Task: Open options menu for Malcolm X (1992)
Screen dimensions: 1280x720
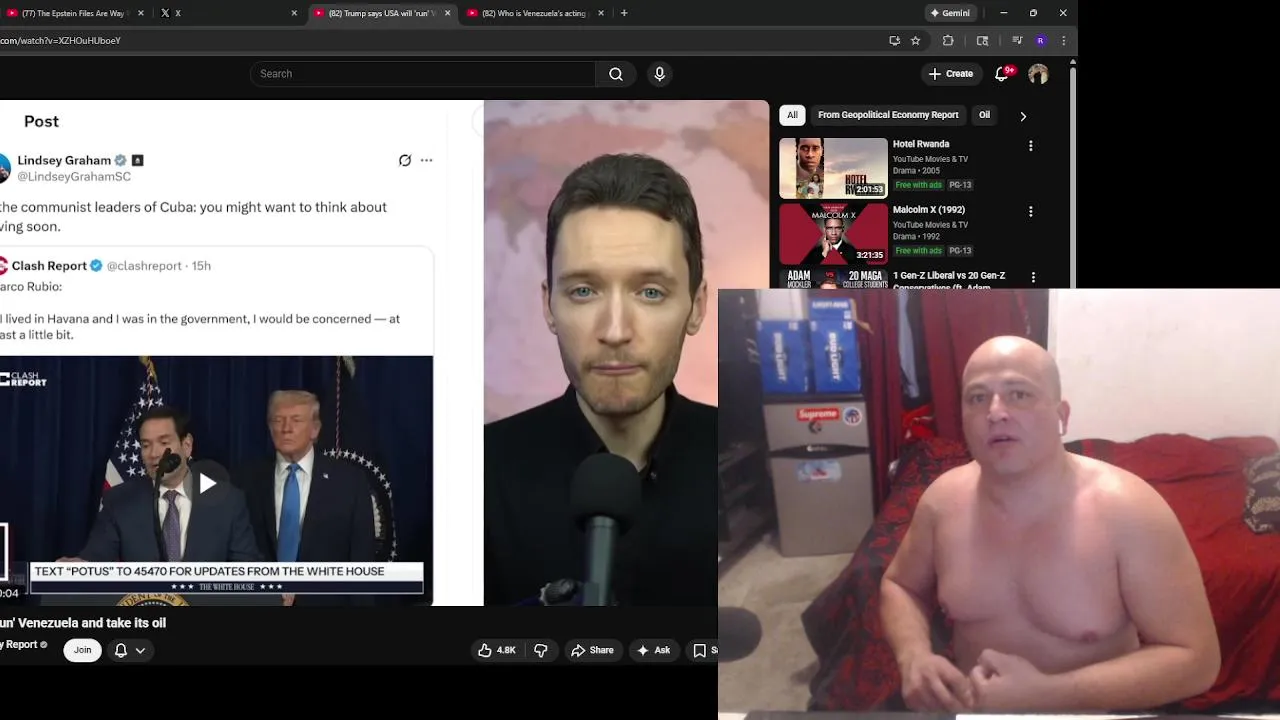Action: point(1030,212)
